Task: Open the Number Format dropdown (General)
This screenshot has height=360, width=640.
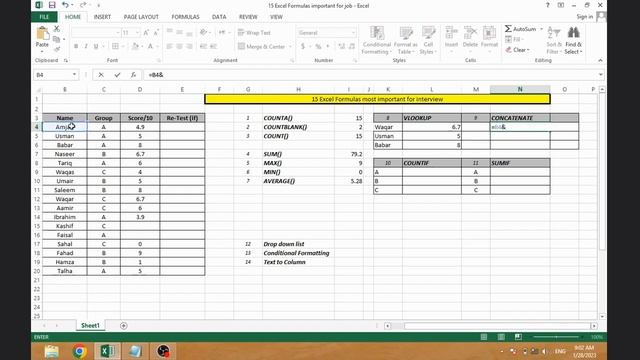Action: [x=353, y=33]
